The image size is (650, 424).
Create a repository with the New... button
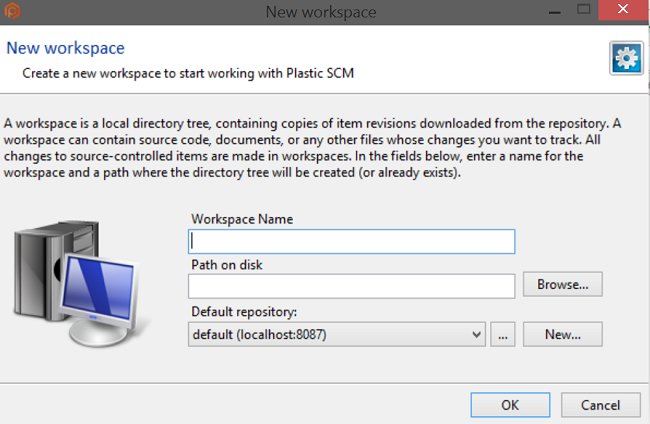pyautogui.click(x=562, y=334)
